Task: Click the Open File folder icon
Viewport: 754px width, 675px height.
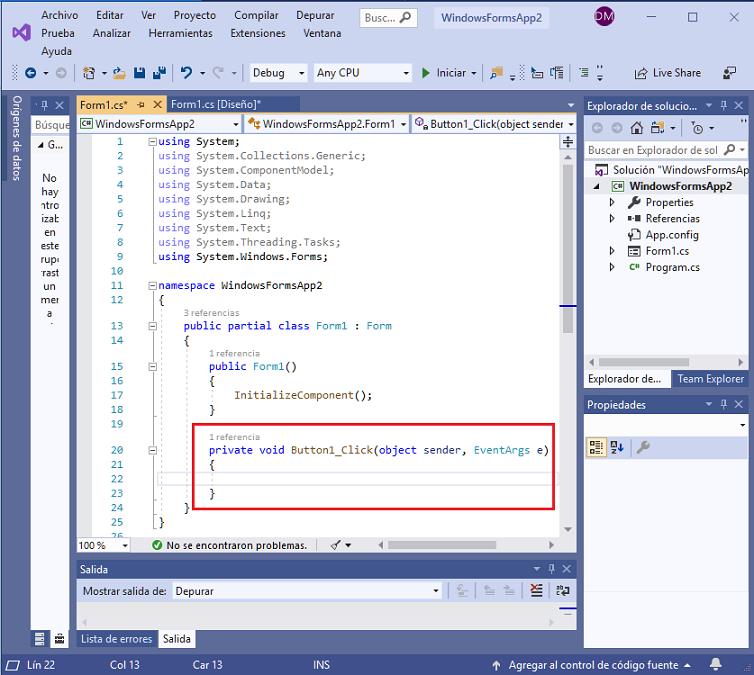Action: point(119,73)
